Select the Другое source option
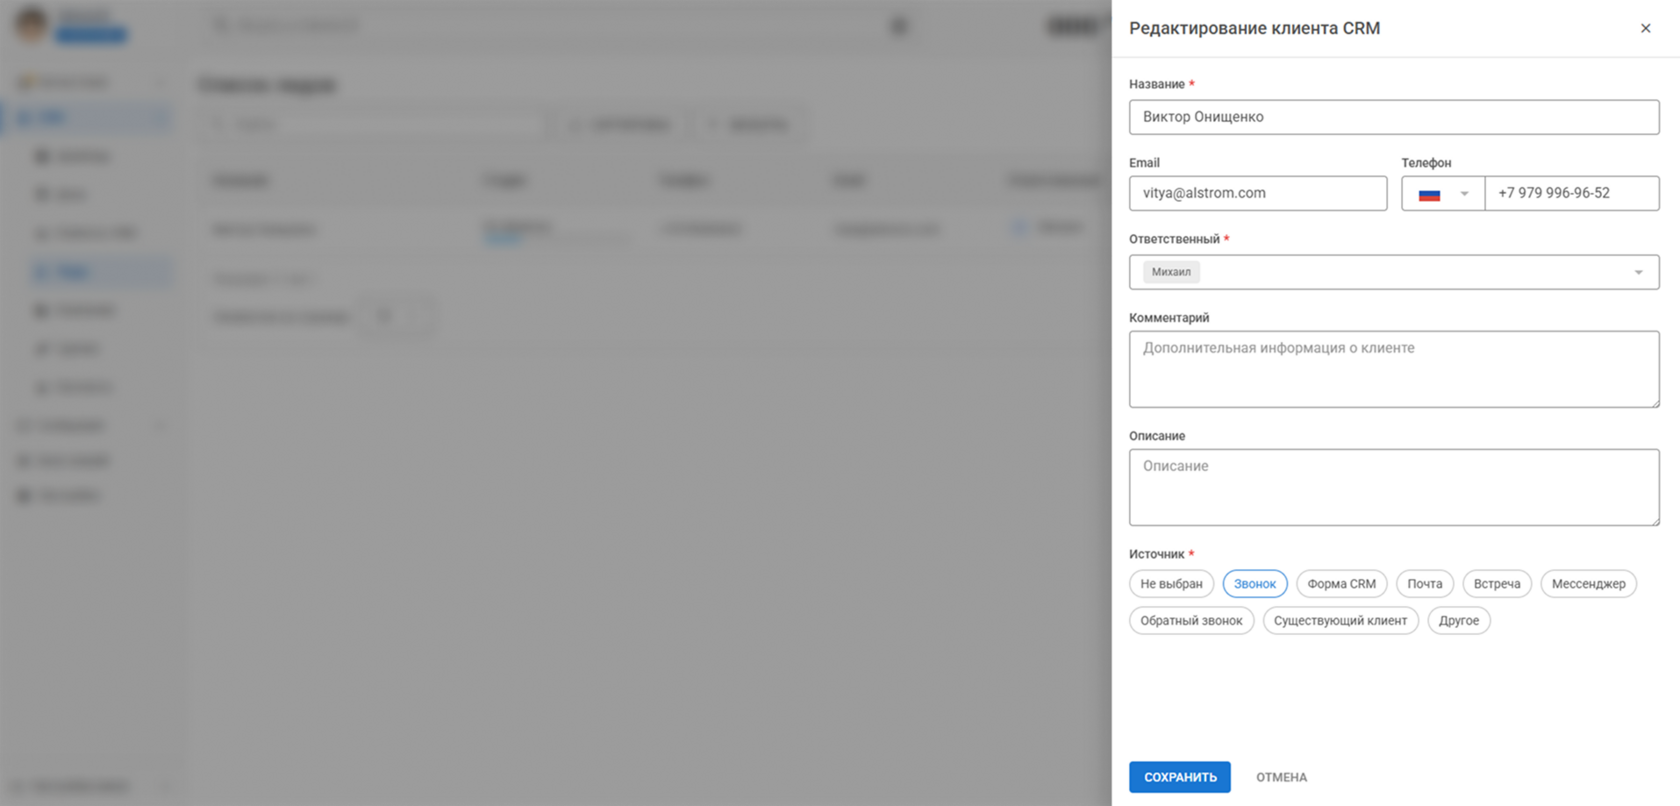 click(1459, 621)
